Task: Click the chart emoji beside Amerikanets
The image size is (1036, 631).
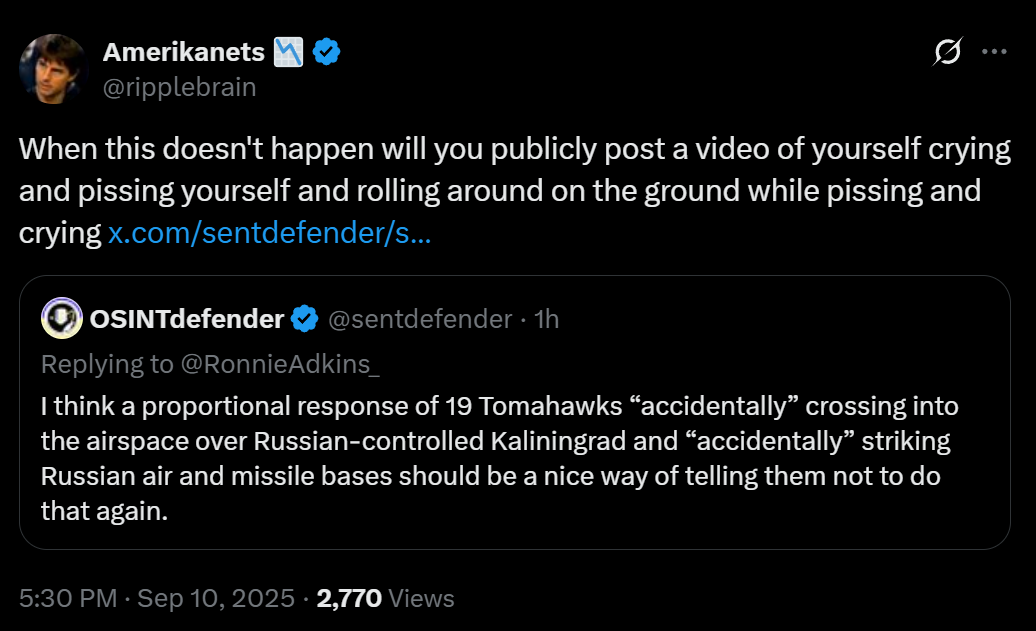Action: tap(290, 52)
